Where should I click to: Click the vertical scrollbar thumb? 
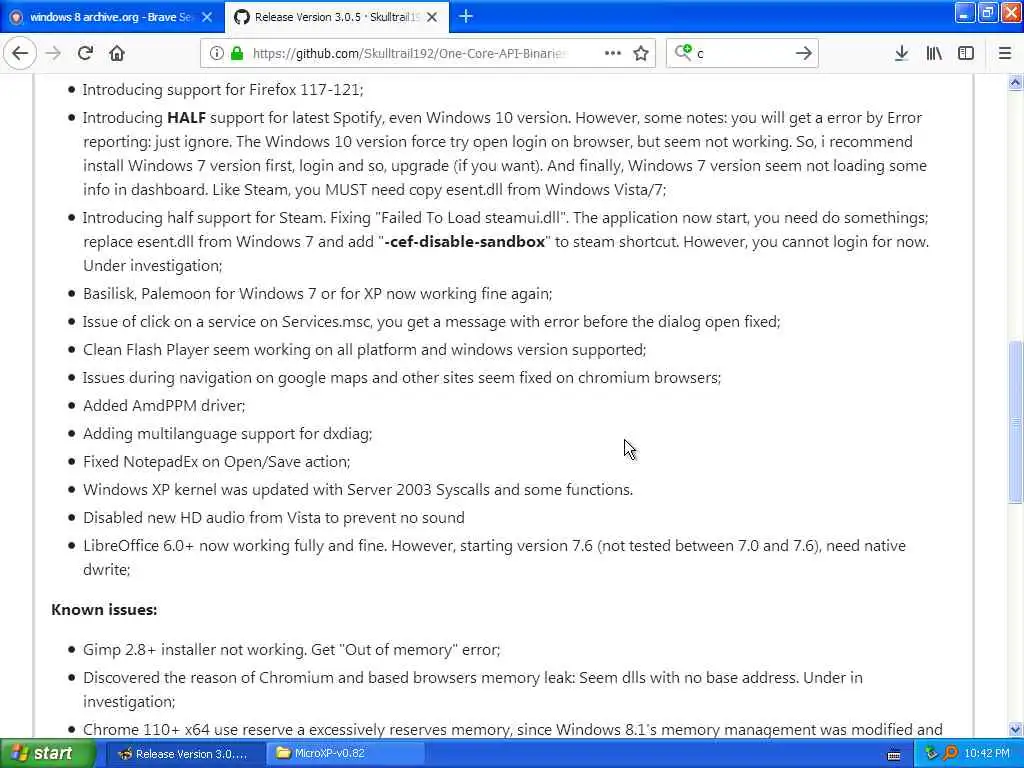(1015, 422)
